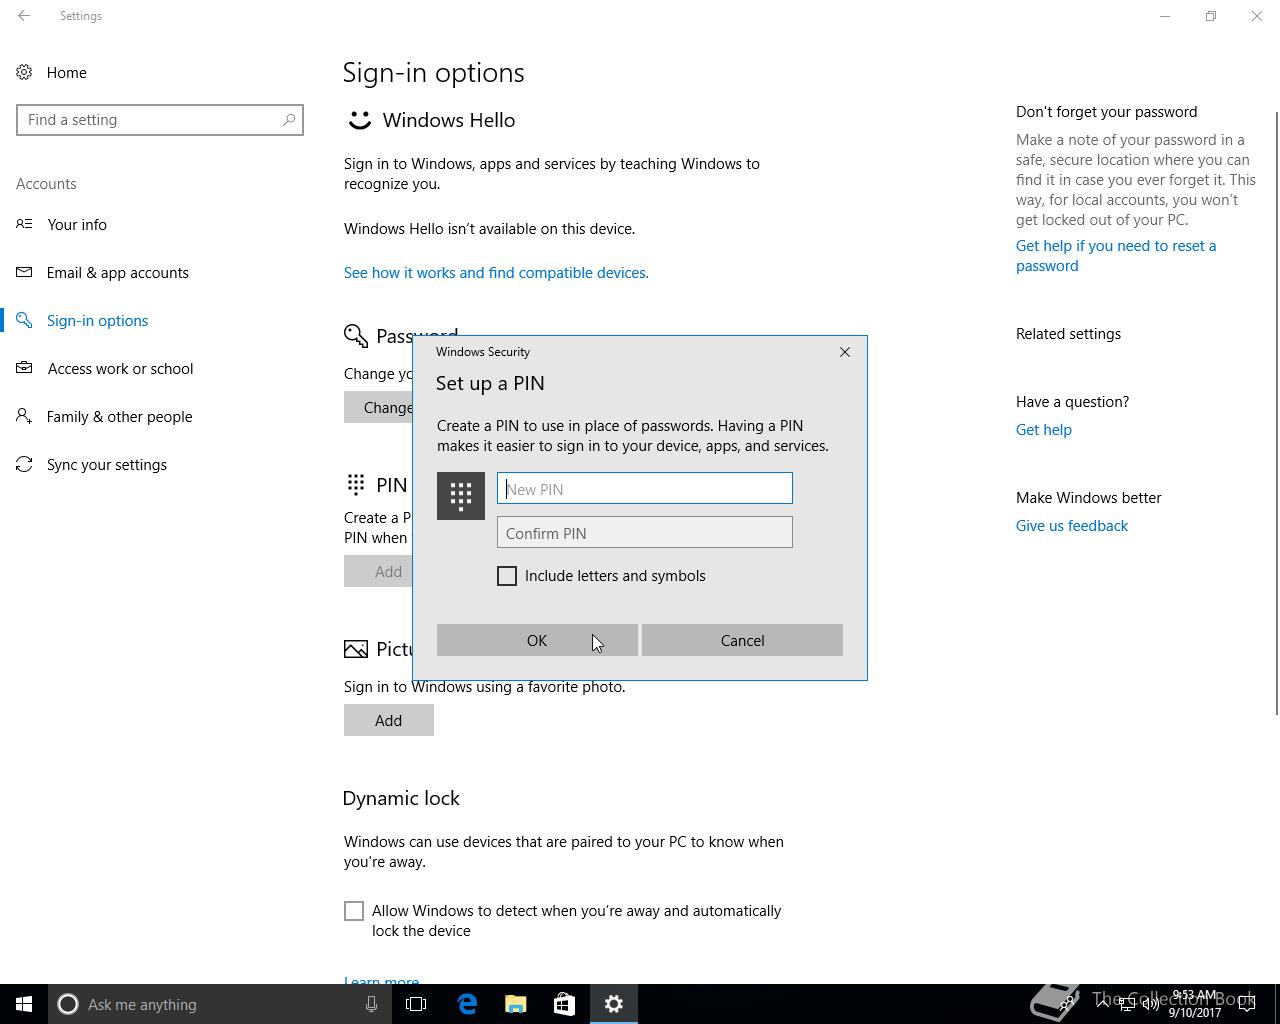Open Microsoft Store from taskbar
The height and width of the screenshot is (1024, 1280).
(564, 1004)
